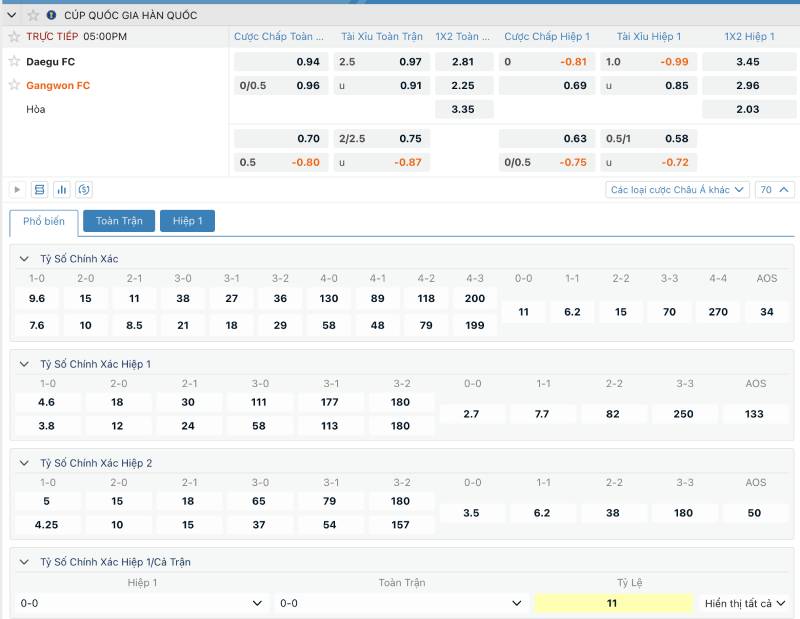Viewport: 800px width, 619px height.
Task: Open the scoreboard layout icon
Action: 40,189
